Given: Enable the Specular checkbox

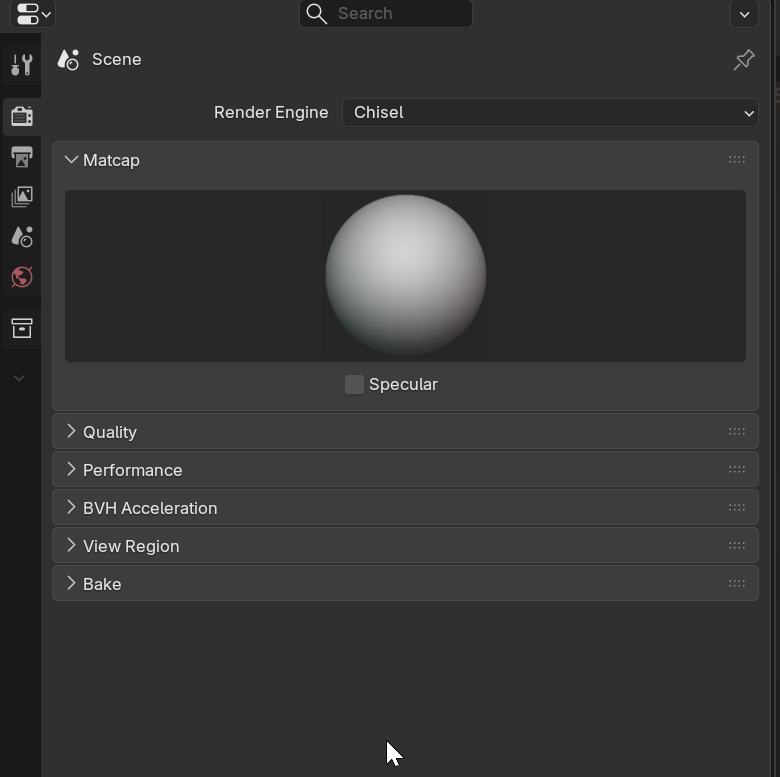Looking at the screenshot, I should (x=354, y=384).
